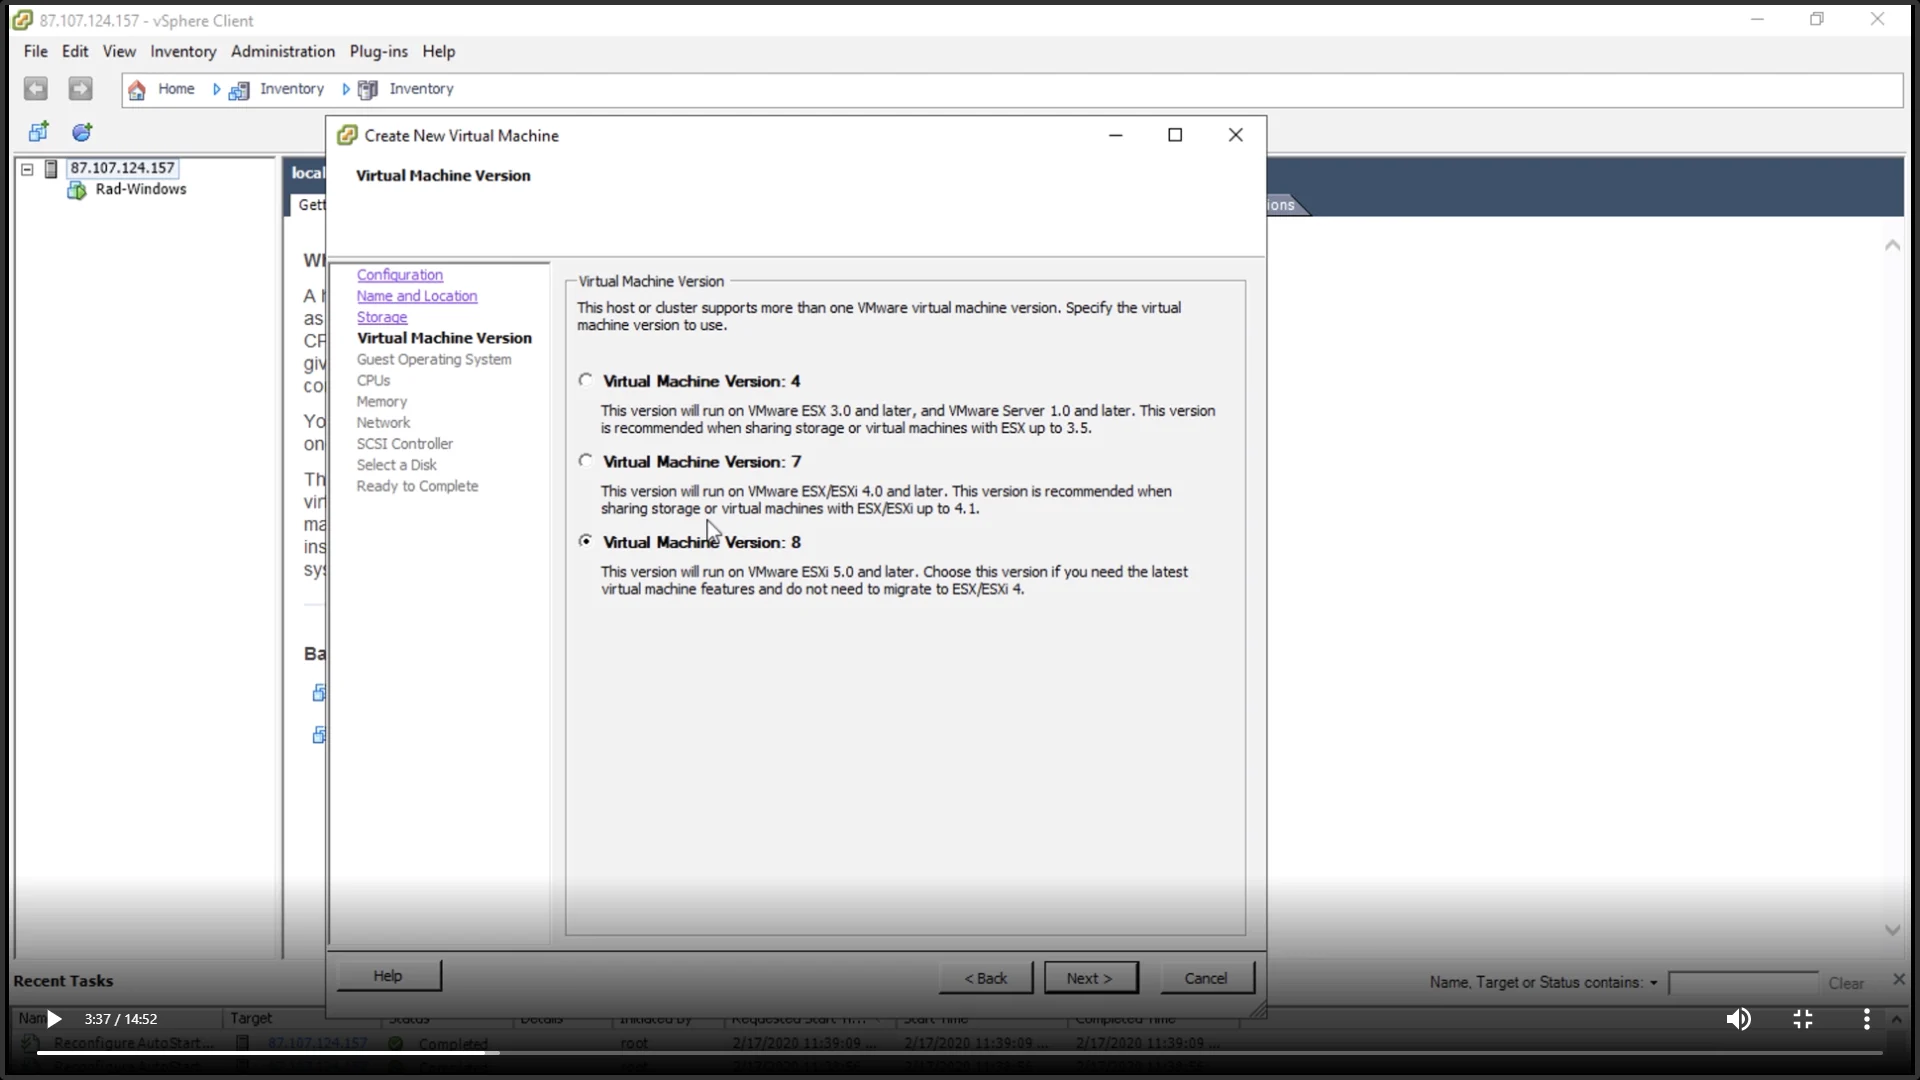Go to the Storage wizard step
Screen dimensions: 1920x1080
coord(382,317)
